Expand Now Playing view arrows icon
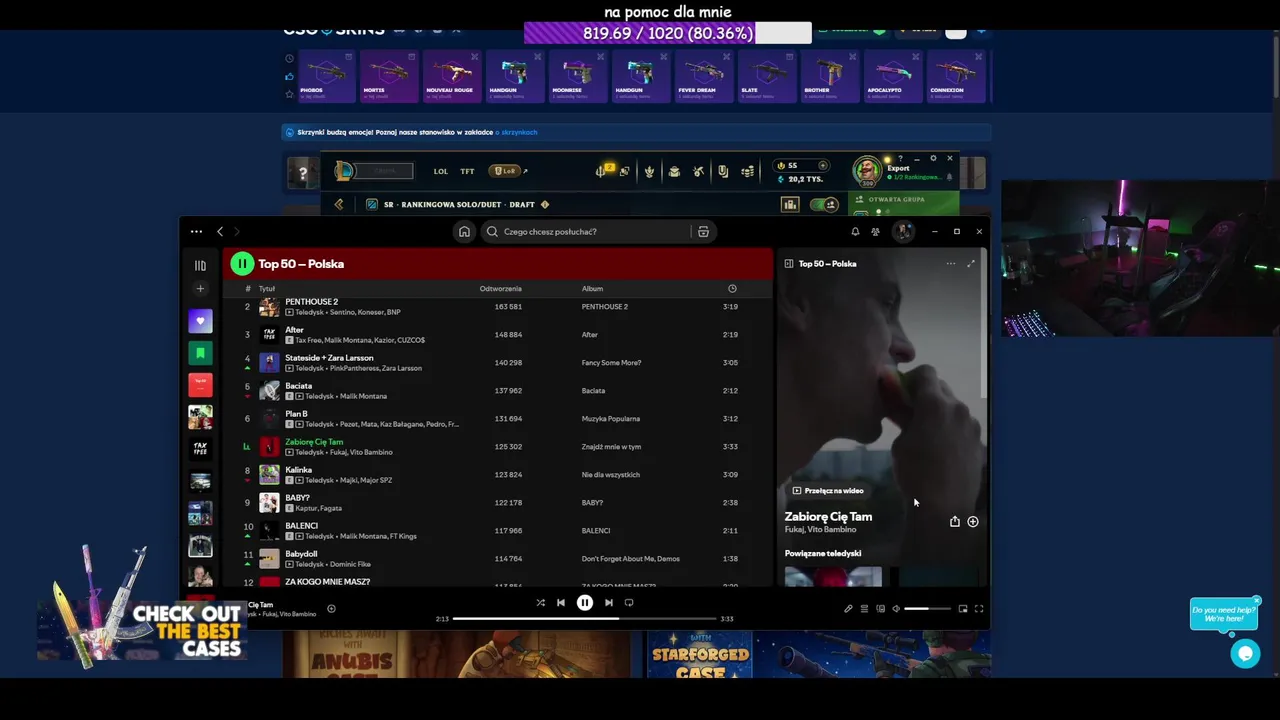 [971, 264]
